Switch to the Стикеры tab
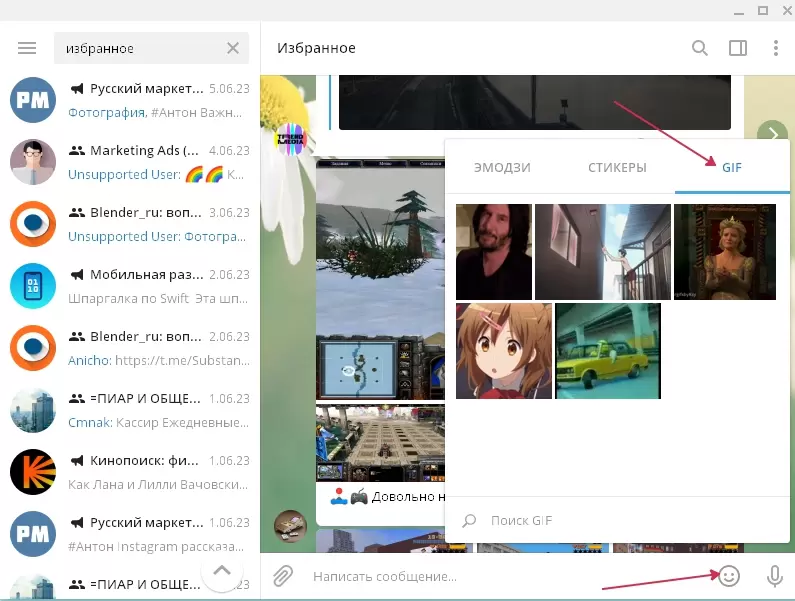This screenshot has height=601, width=795. (617, 167)
